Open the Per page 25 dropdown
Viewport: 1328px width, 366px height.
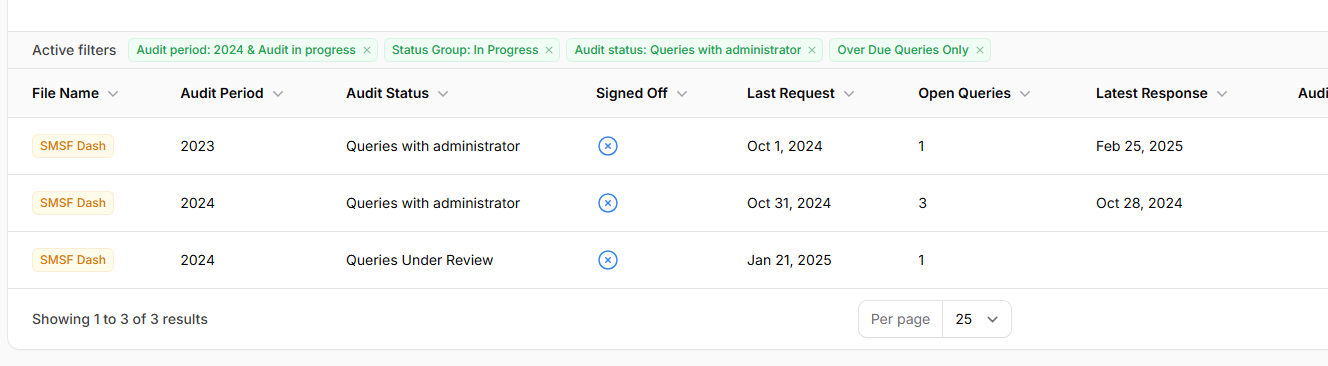coord(977,319)
